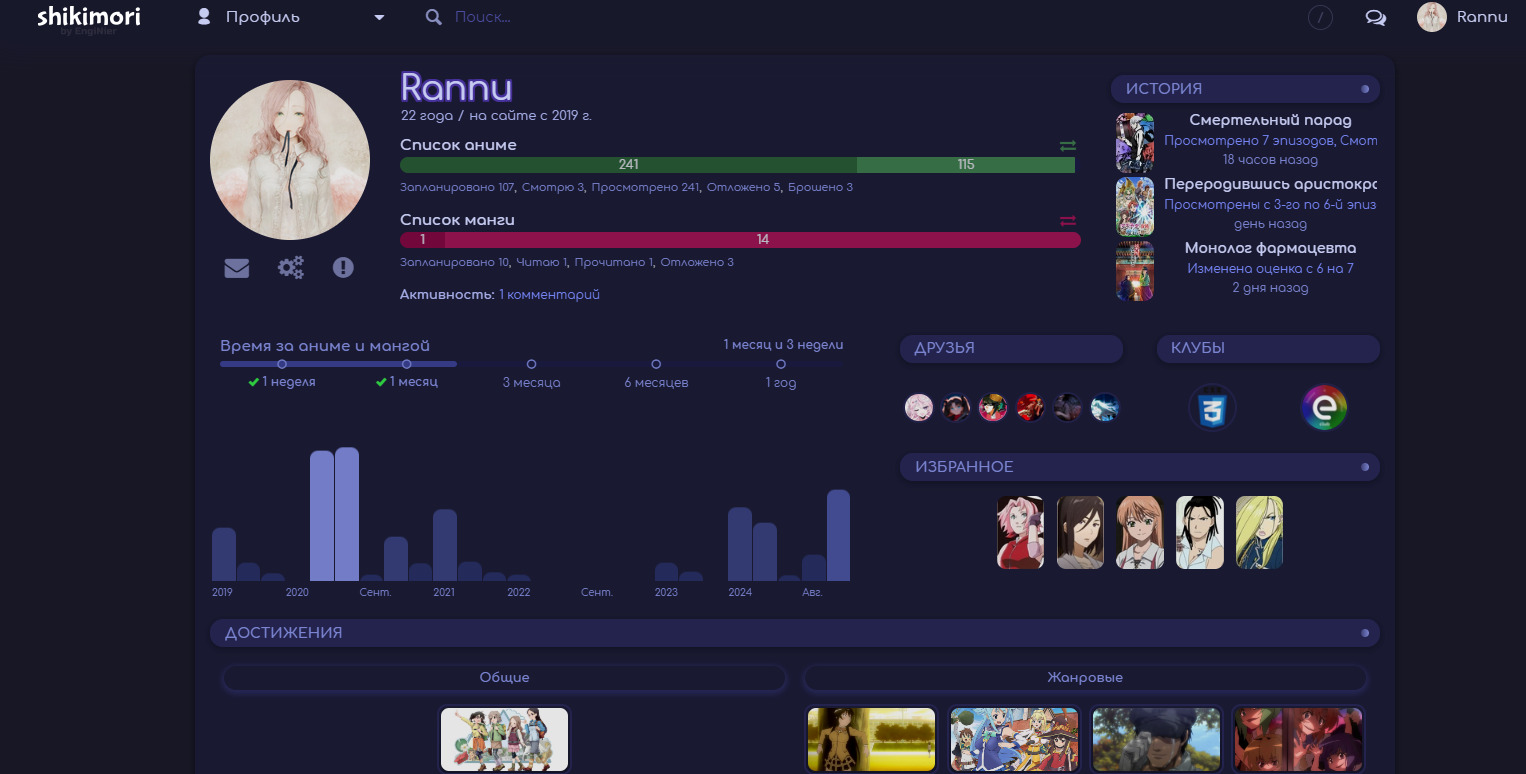Expand the Профиль dropdown menu
This screenshot has height=774, width=1526.
pyautogui.click(x=379, y=18)
